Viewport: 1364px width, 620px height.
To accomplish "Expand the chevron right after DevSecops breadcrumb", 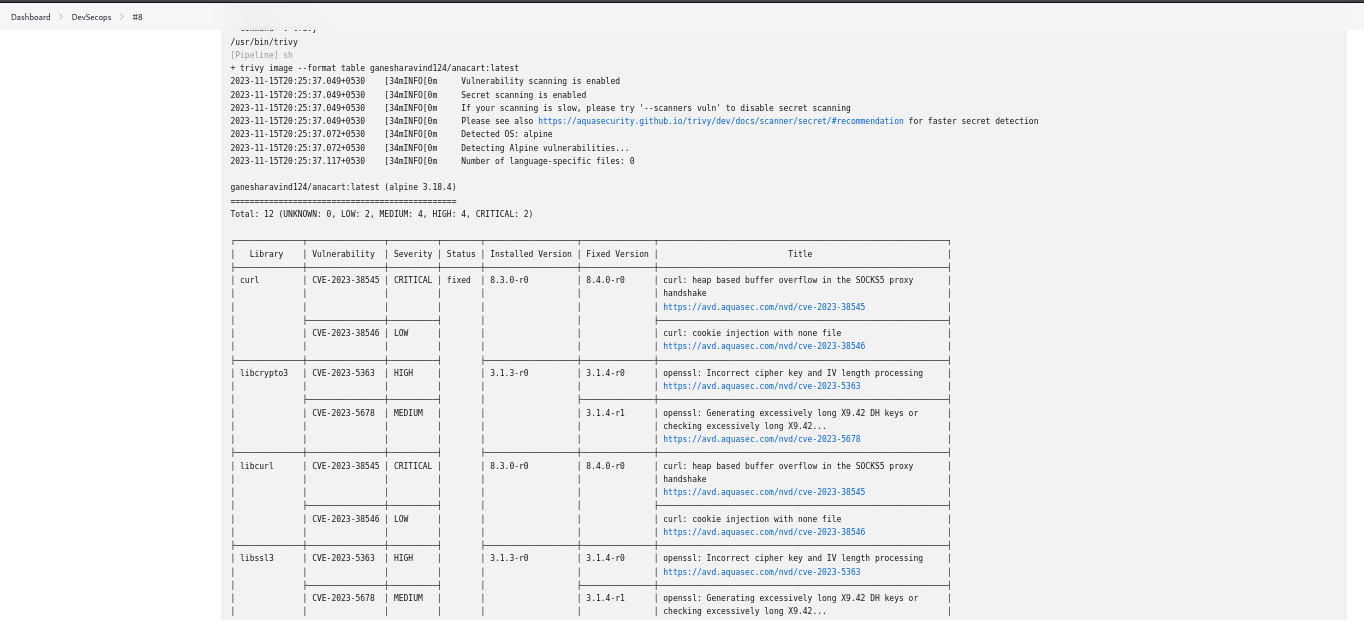I will tap(122, 17).
